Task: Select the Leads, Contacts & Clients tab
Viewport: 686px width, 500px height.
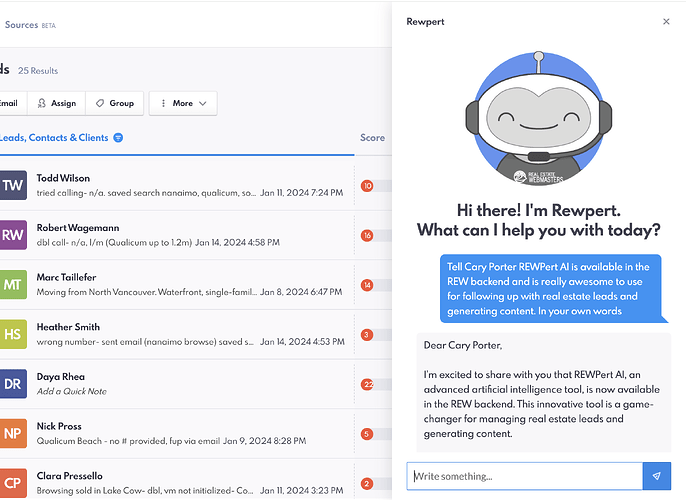Action: pos(54,138)
